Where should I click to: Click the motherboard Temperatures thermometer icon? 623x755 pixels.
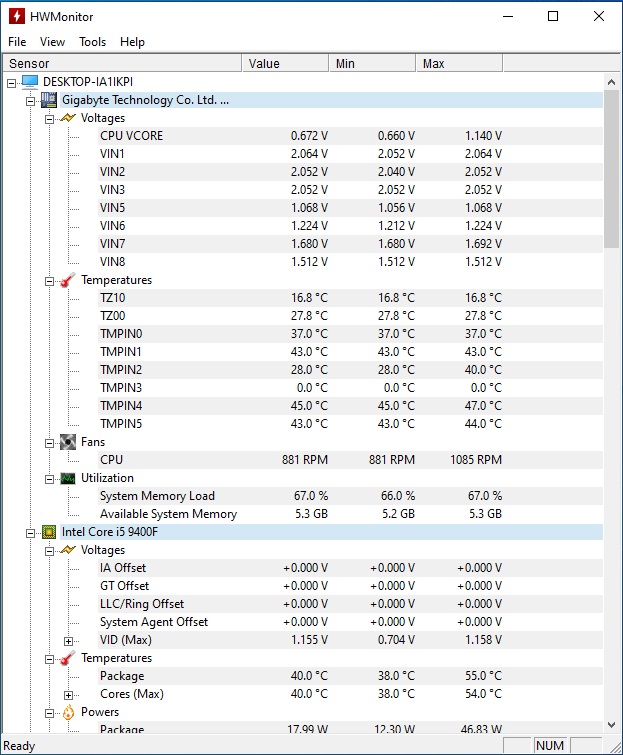coord(68,280)
